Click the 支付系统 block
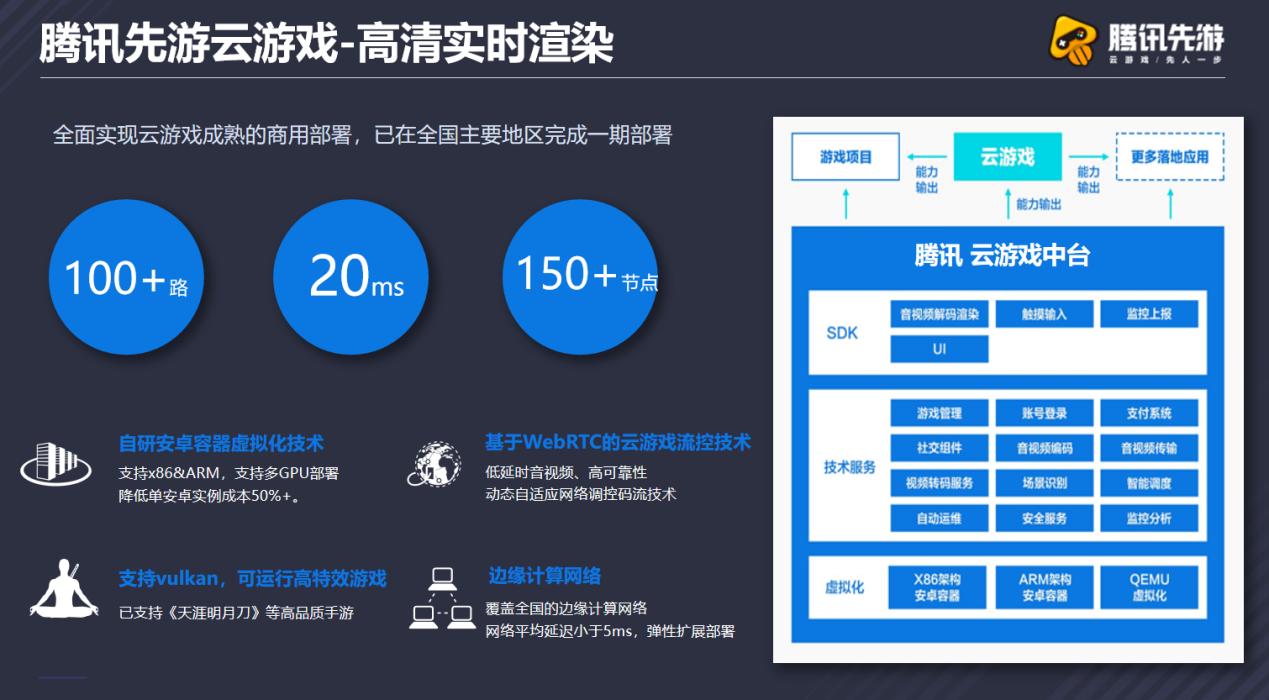 coord(1149,413)
